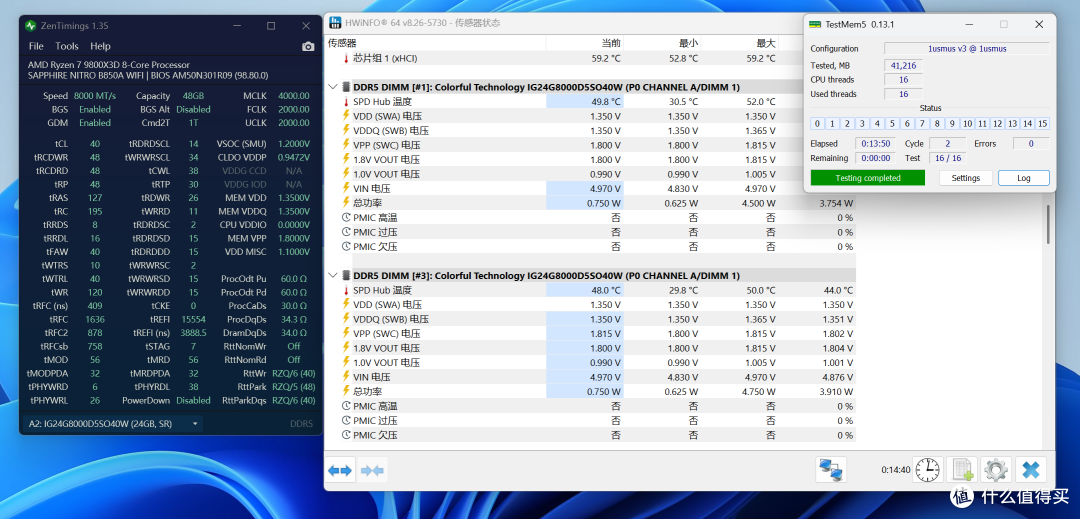This screenshot has height=519, width=1080.
Task: Click the TestMem5 app icon in its title bar
Action: click(x=815, y=24)
